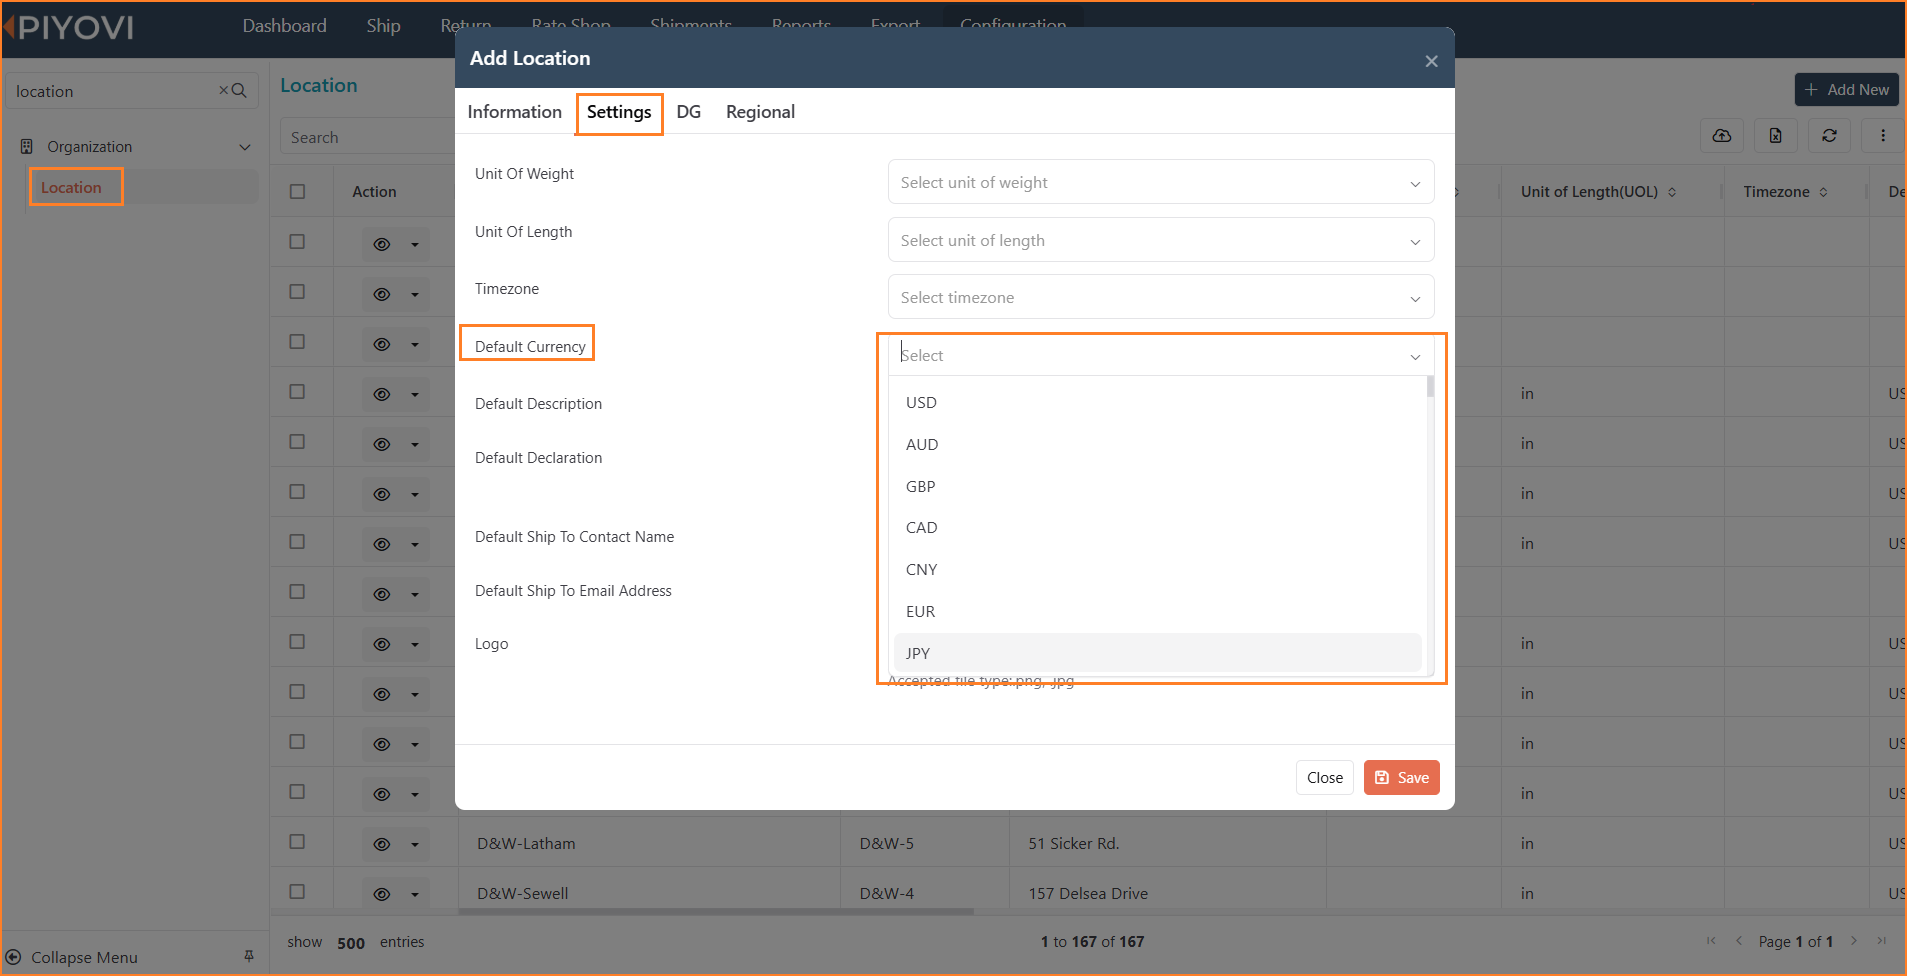
Task: Click the PIYOVI logo
Action: coord(70,27)
